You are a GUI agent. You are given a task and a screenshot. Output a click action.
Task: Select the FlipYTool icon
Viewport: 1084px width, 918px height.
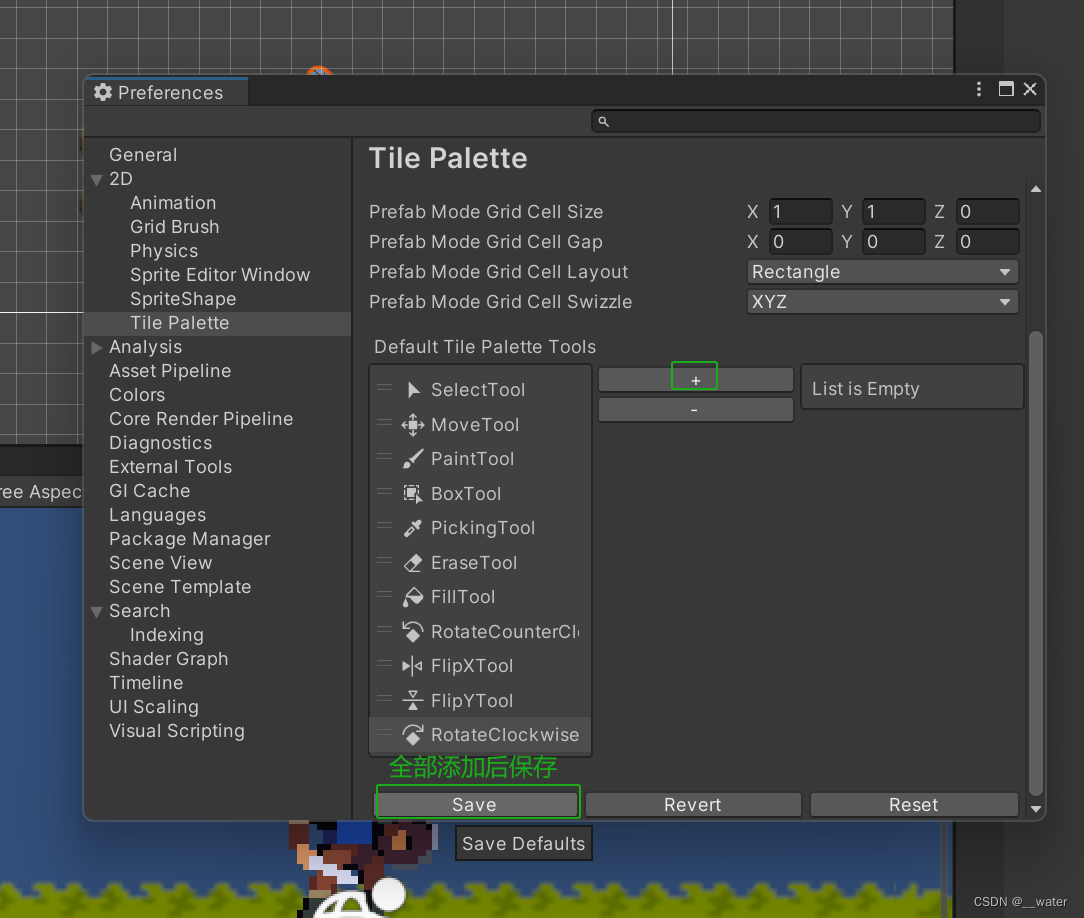[413, 700]
